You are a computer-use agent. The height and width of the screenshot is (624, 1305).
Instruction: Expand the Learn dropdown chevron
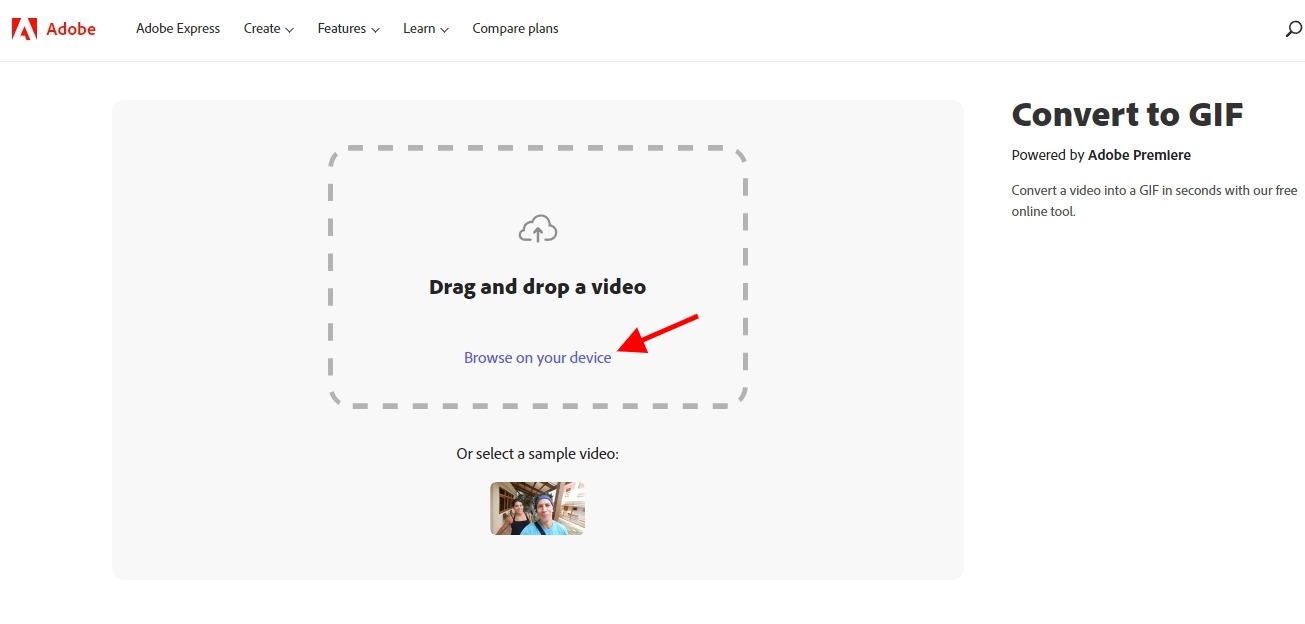pyautogui.click(x=444, y=30)
